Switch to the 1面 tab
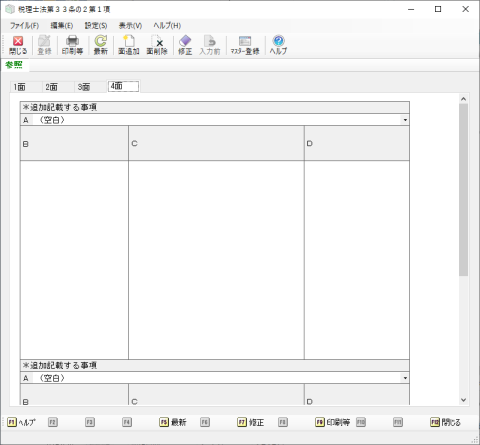 [20, 87]
